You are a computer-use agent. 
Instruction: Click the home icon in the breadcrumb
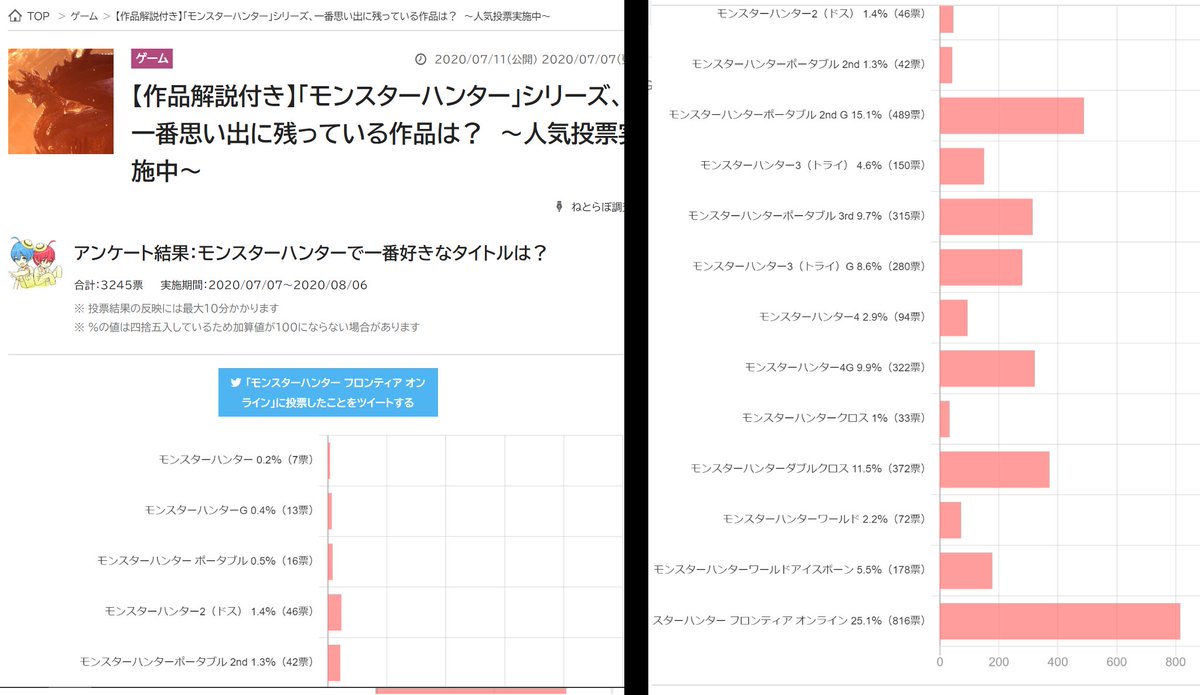(x=14, y=16)
